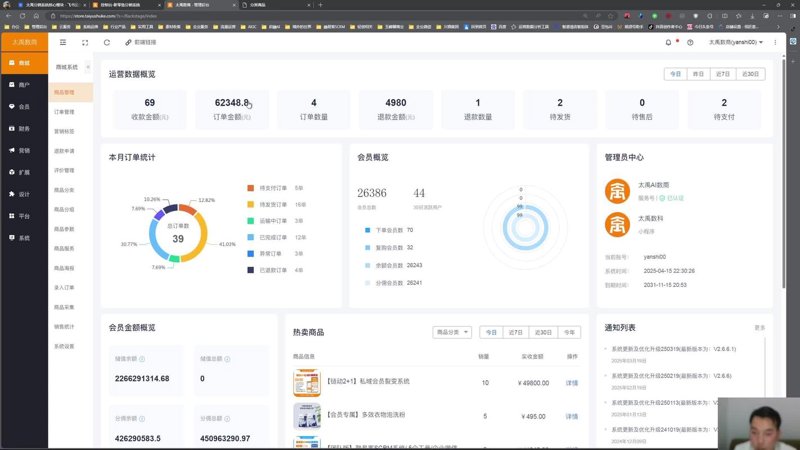Select 设计 puzzle item in dark sidebar
The image size is (800, 450).
(24, 194)
